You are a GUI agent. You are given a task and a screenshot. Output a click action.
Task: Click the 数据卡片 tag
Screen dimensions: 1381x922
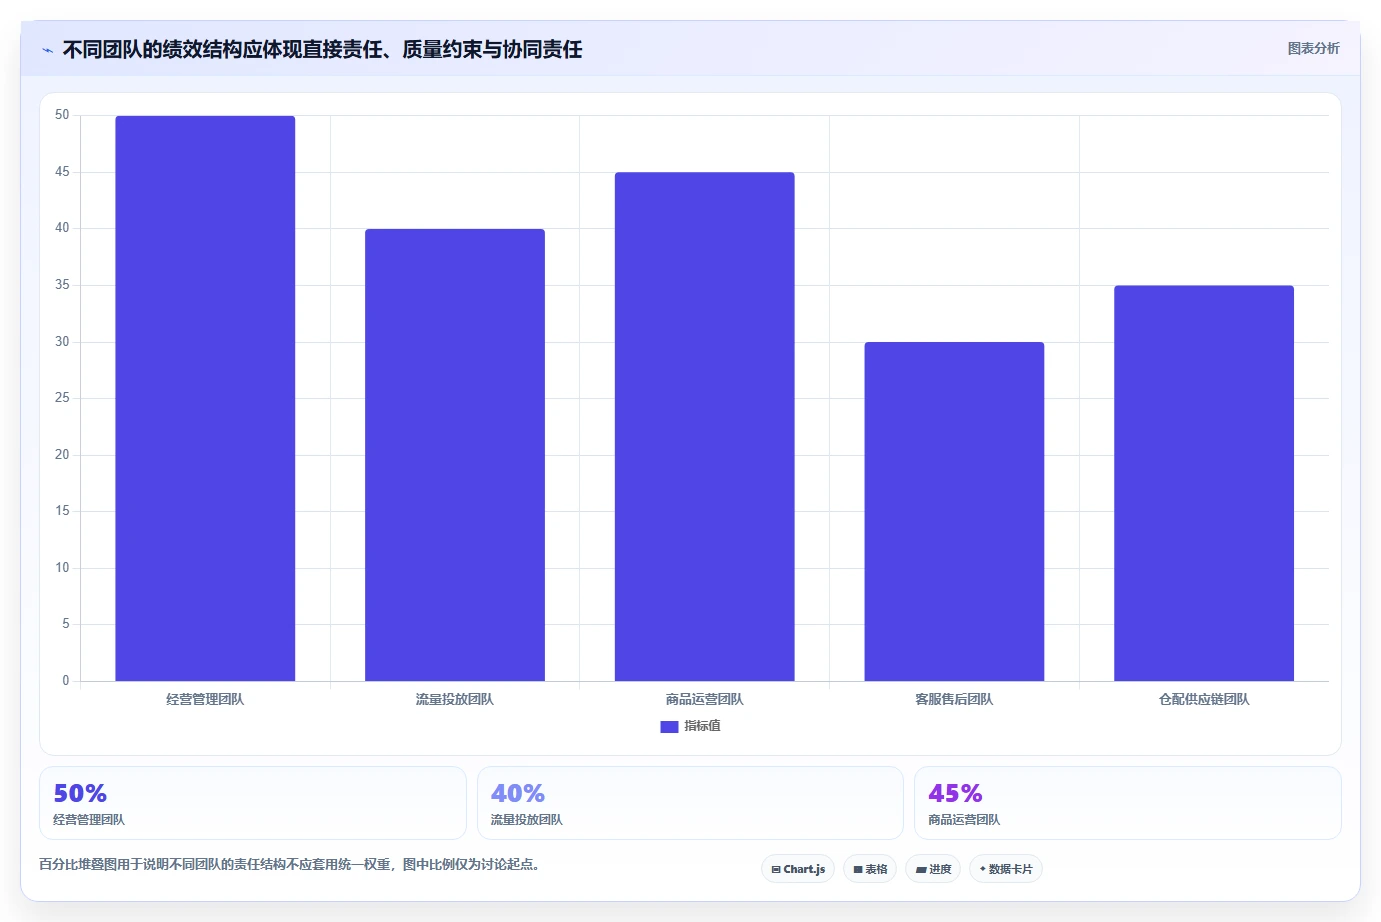1006,869
